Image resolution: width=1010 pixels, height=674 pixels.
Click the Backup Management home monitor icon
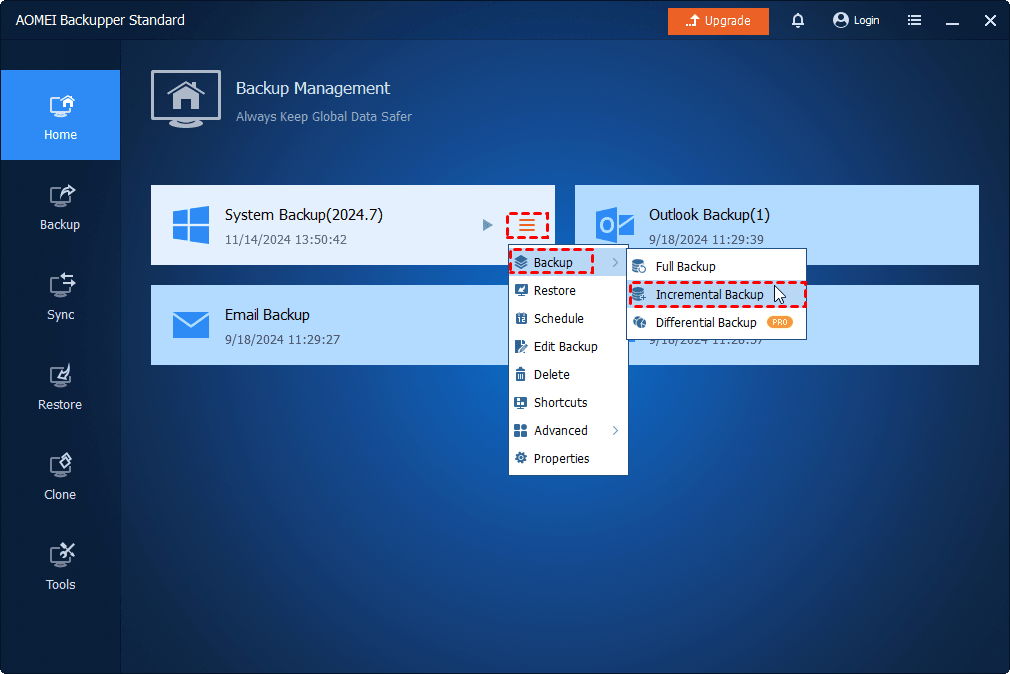(186, 99)
